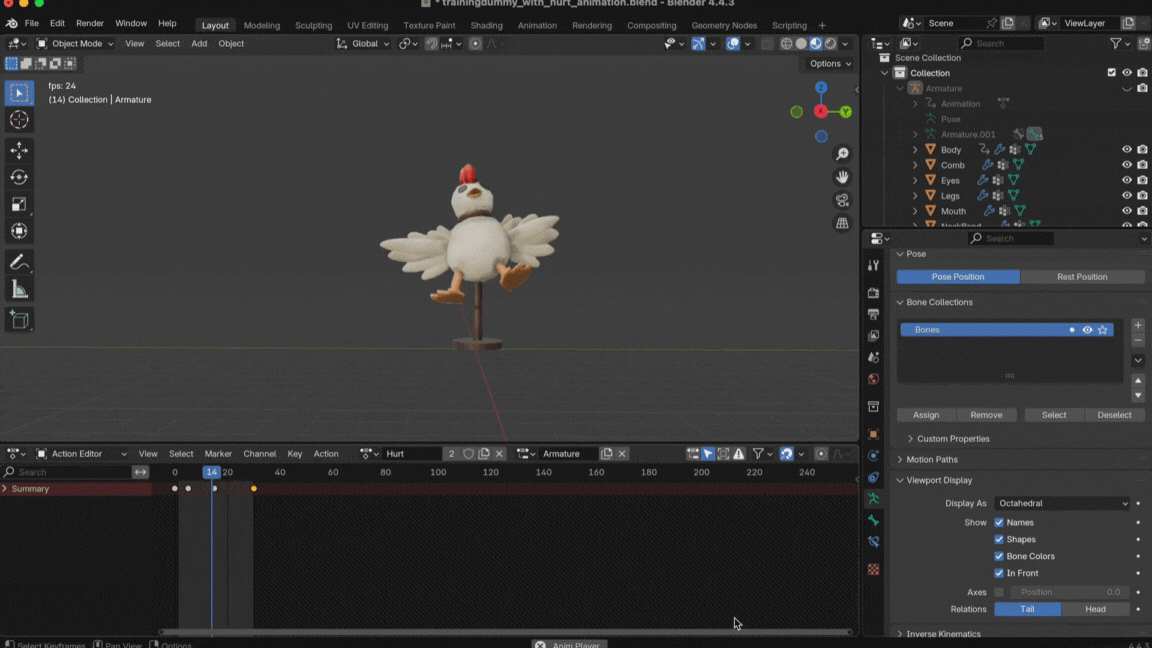Select the Cursor tool in the toolbar
This screenshot has width=1152, height=648.
[19, 120]
